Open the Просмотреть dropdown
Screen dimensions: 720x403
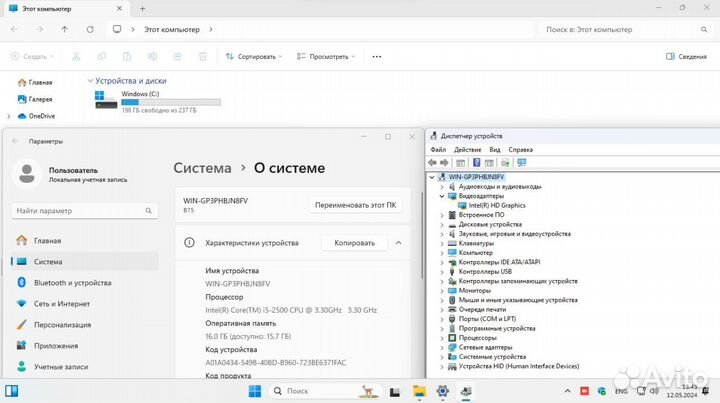click(x=326, y=56)
